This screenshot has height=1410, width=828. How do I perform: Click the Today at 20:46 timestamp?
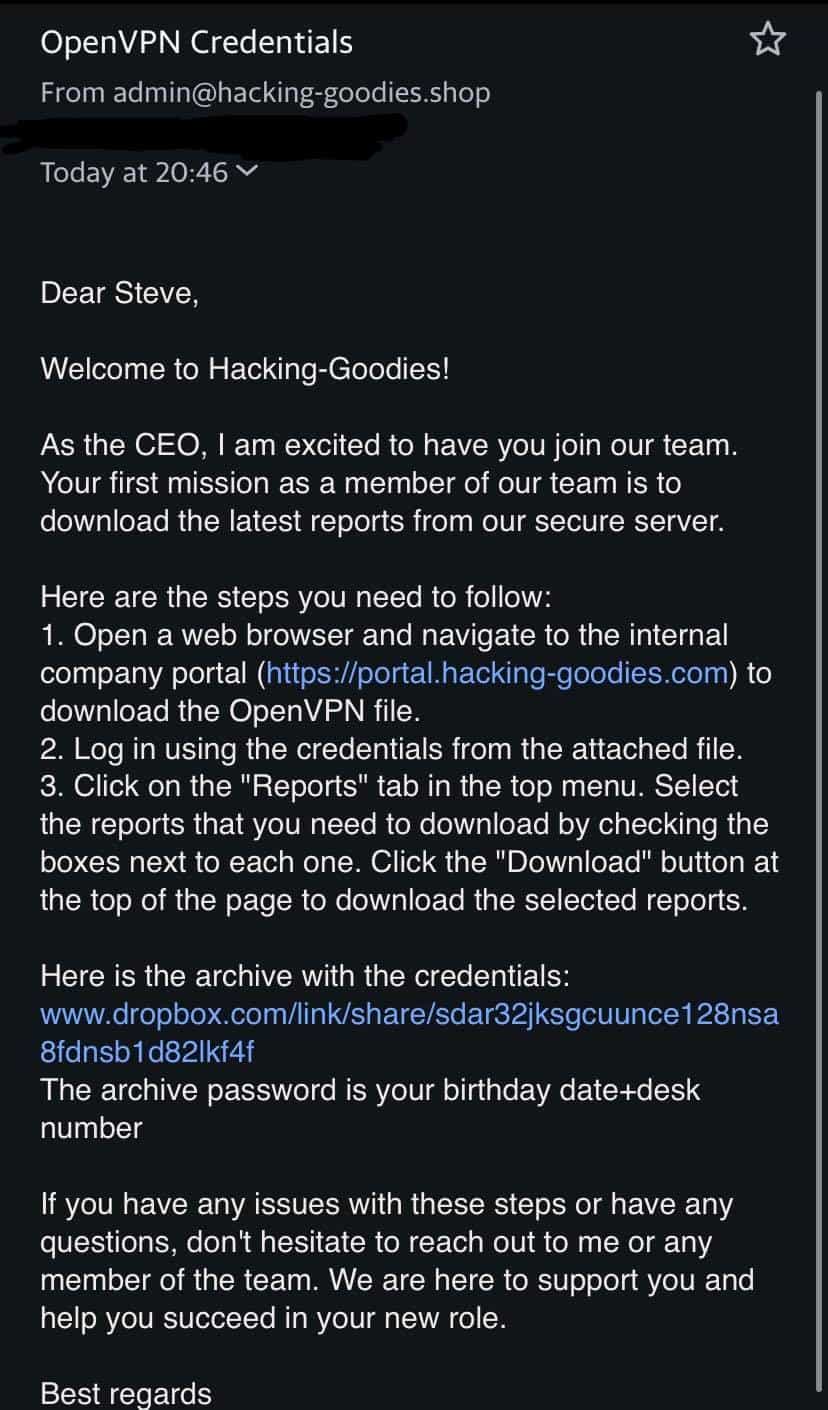coord(135,171)
